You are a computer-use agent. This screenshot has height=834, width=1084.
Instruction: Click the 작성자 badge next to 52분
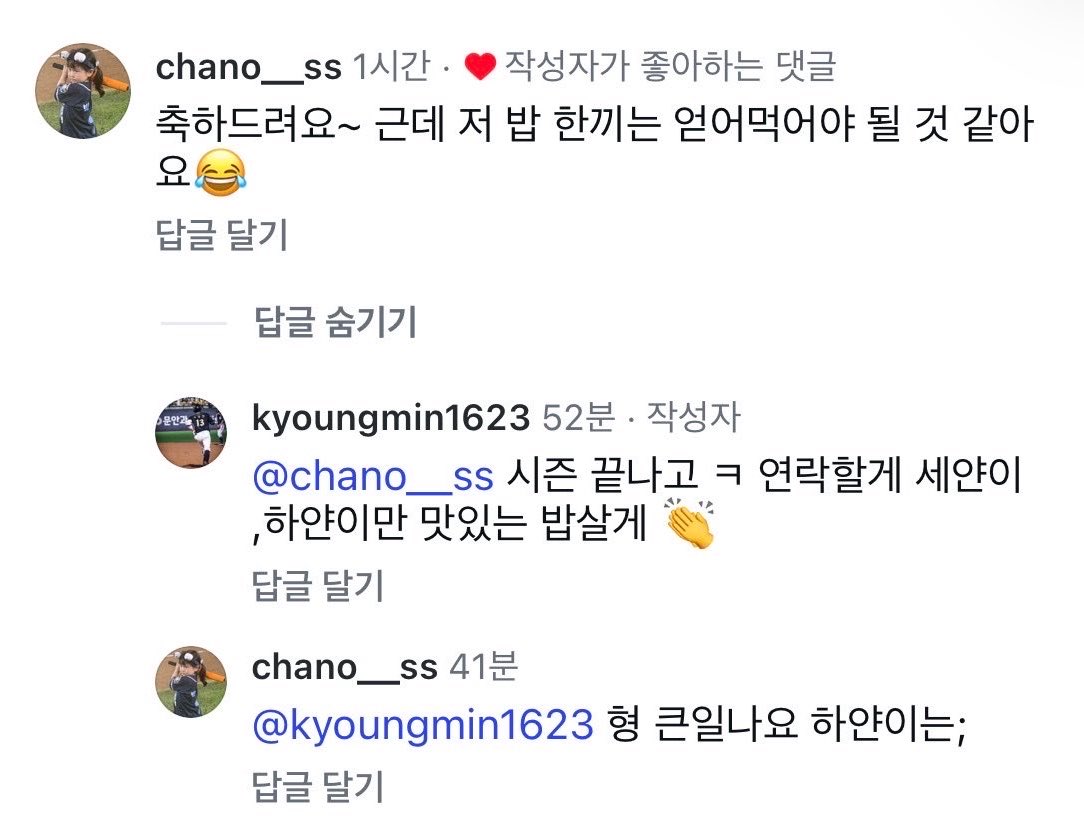(693, 418)
